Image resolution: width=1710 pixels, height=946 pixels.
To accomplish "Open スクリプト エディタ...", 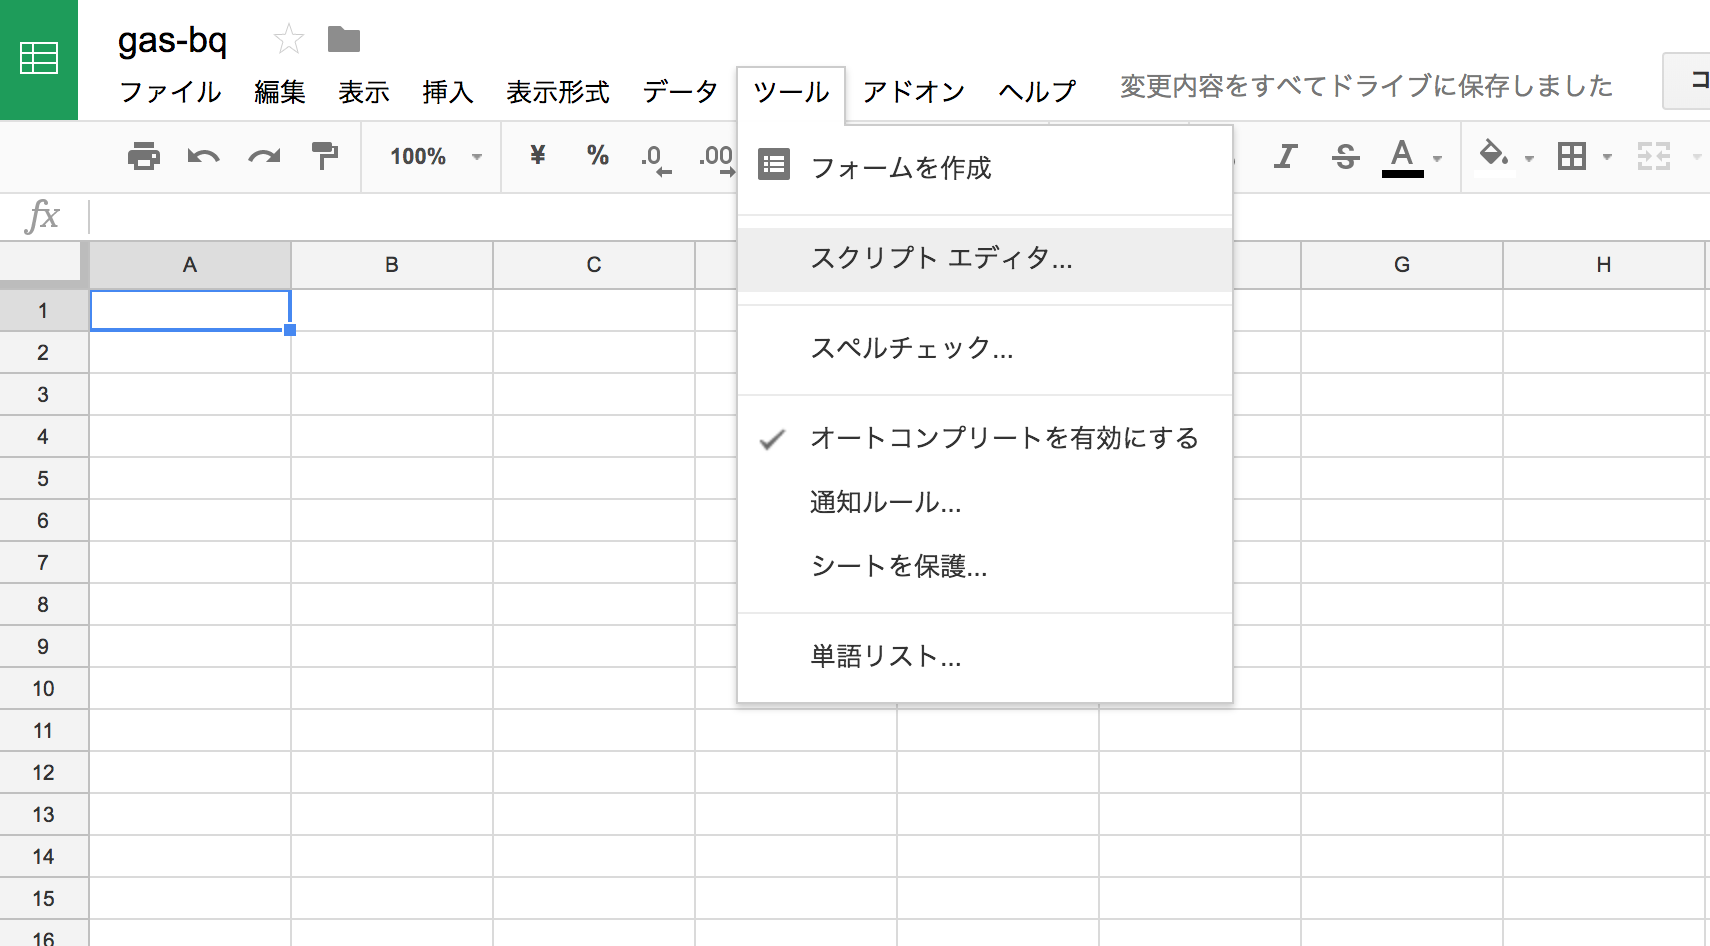I will [985, 259].
